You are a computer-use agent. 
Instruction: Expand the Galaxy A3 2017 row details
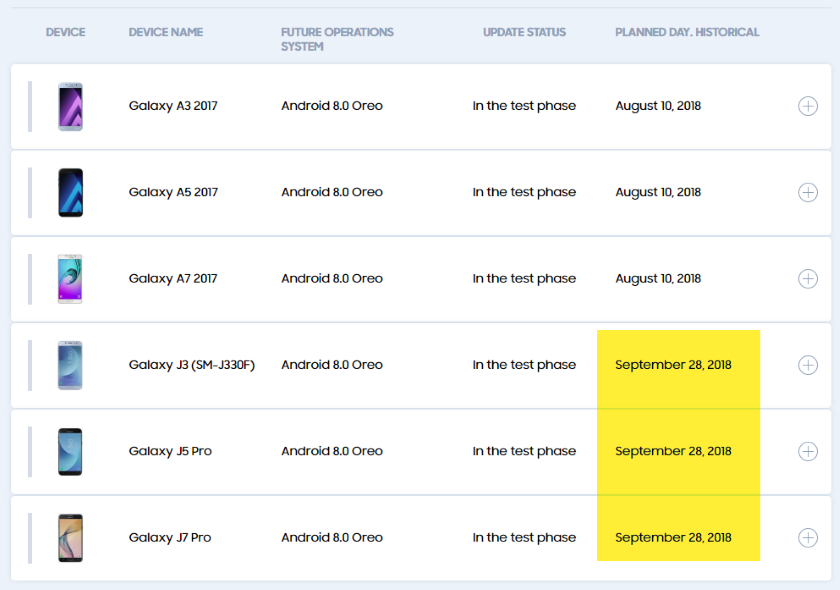(808, 106)
